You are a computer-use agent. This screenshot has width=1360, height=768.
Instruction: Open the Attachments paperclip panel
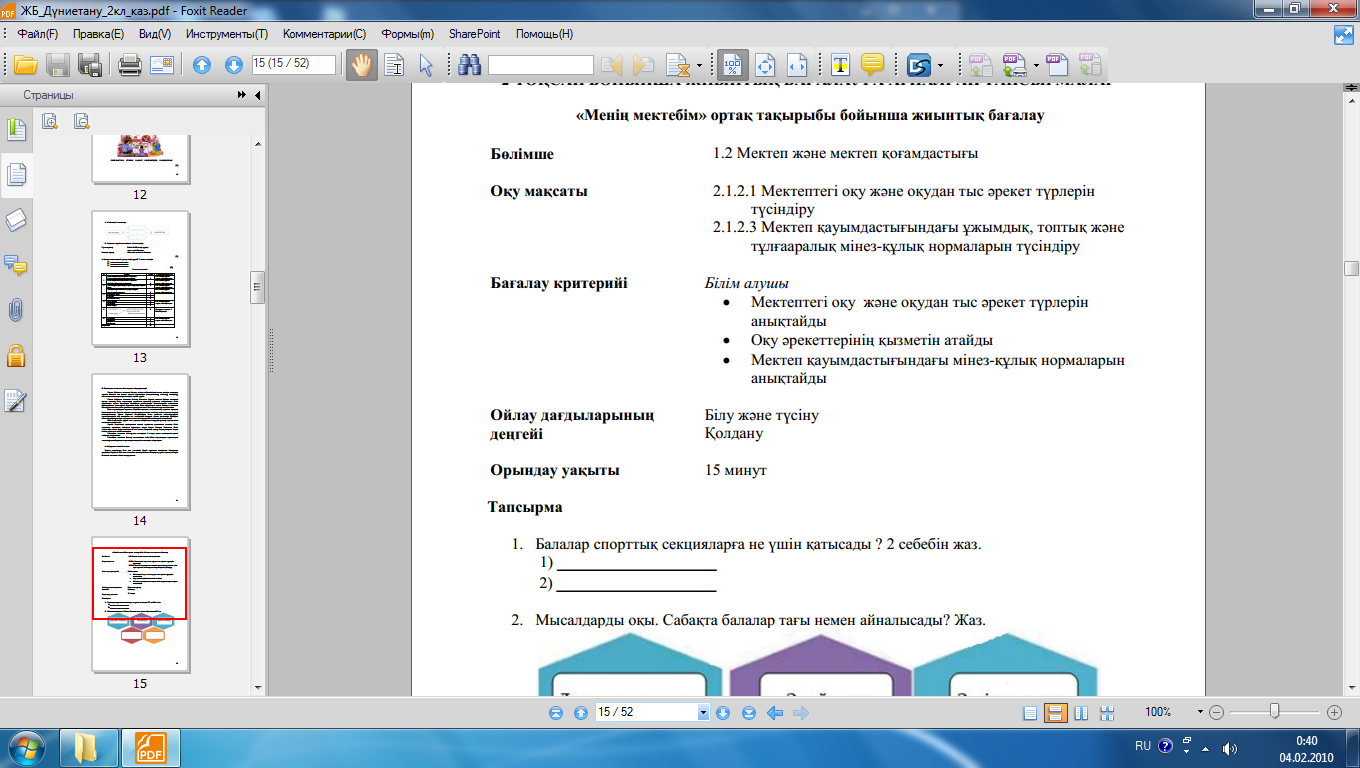pos(17,310)
